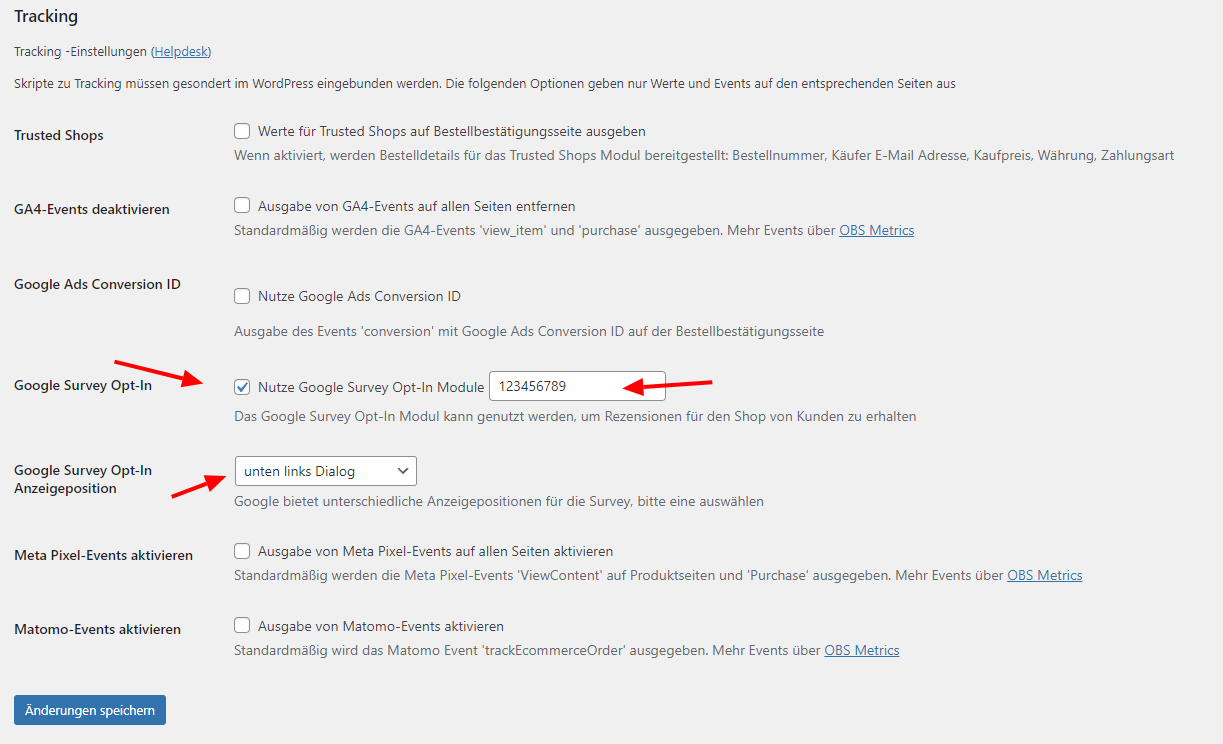The image size is (1223, 744).
Task: Open OBS Metrics link in Meta Pixel row
Action: 1044,575
